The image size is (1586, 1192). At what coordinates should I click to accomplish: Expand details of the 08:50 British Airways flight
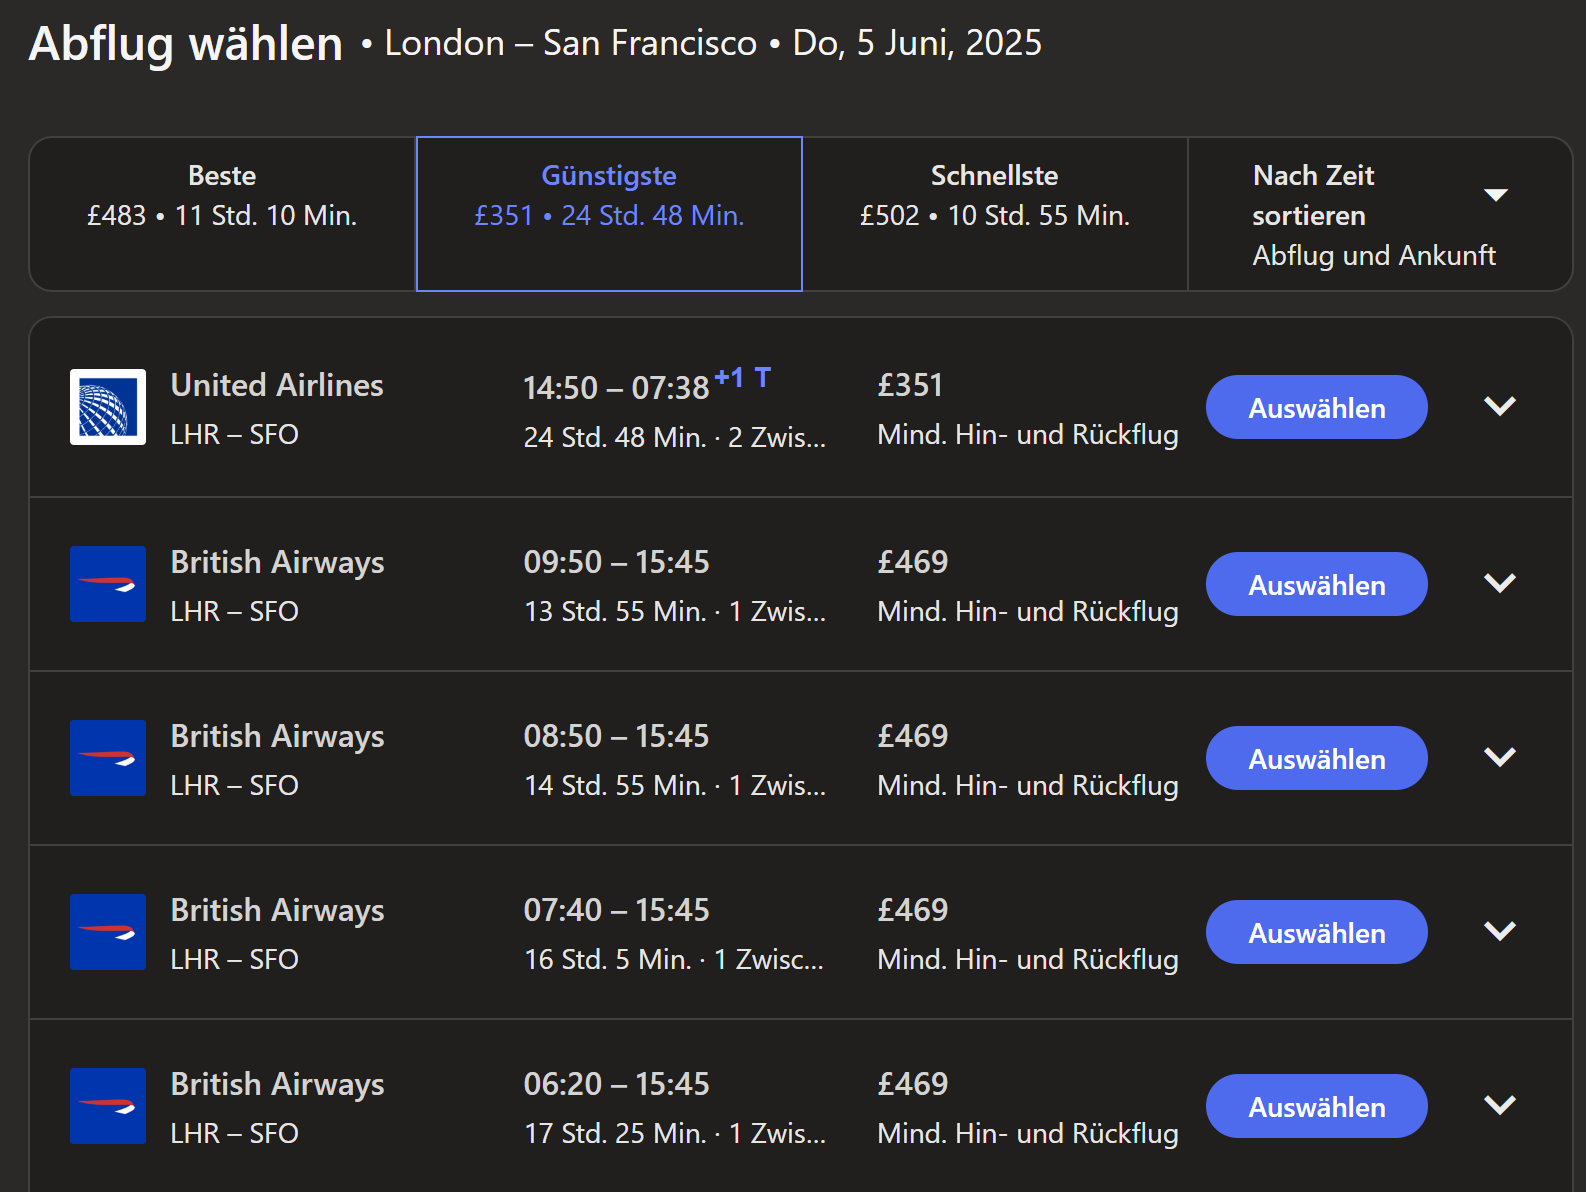point(1500,757)
